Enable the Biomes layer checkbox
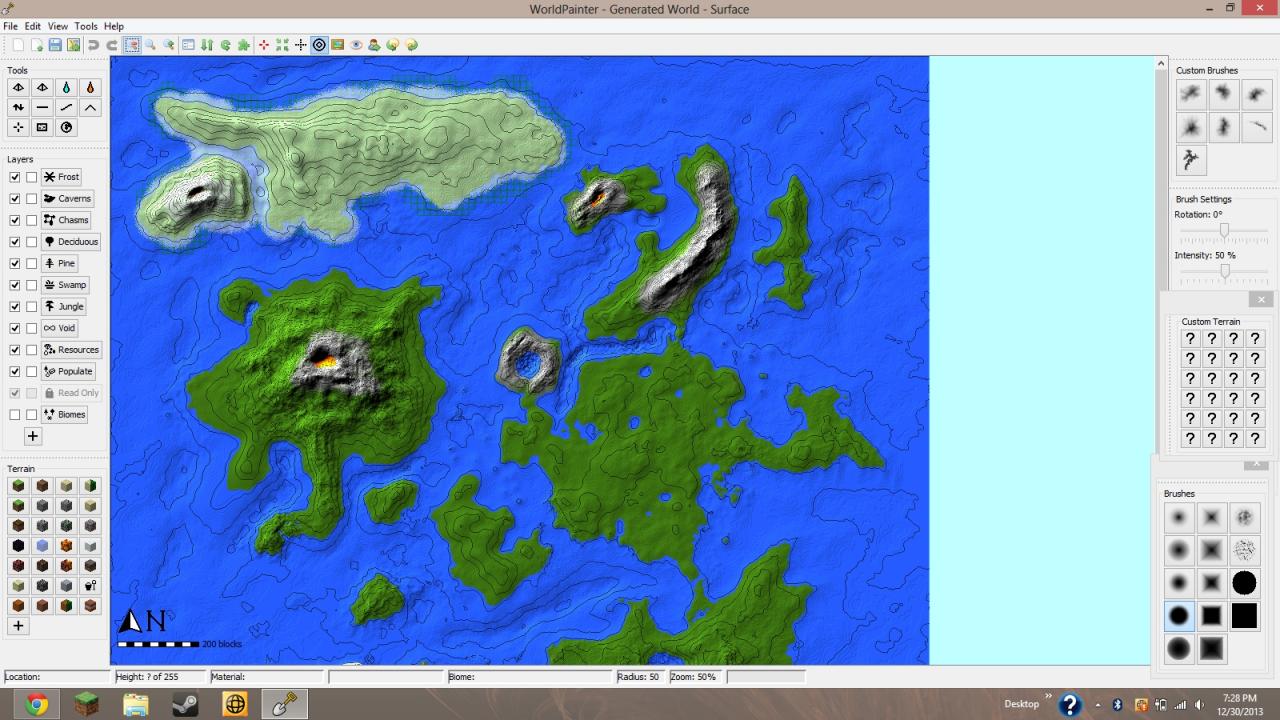1280x720 pixels. 16,414
